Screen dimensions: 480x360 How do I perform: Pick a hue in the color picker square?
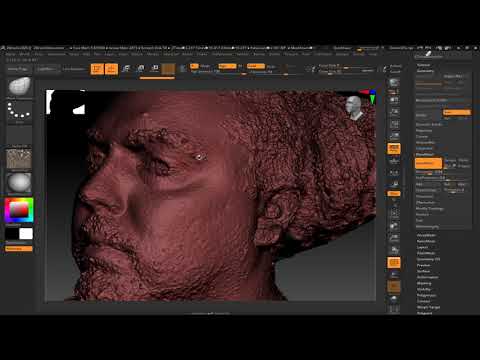click(19, 210)
